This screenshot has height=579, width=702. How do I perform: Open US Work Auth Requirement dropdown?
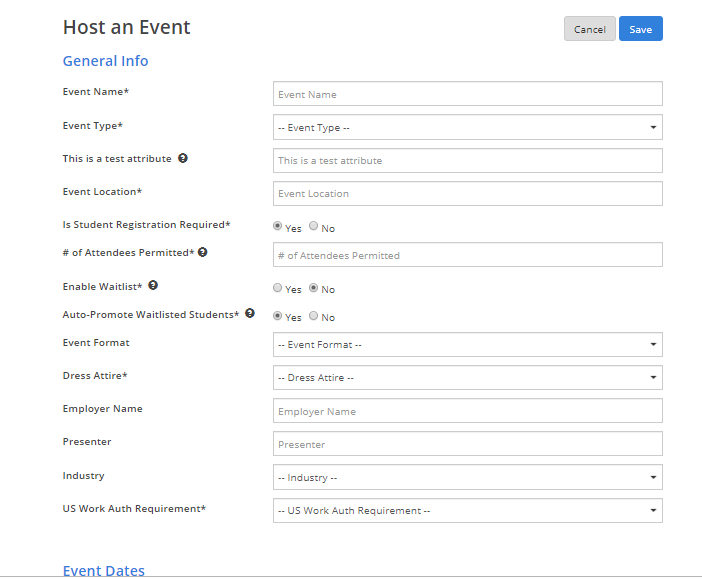pos(467,511)
